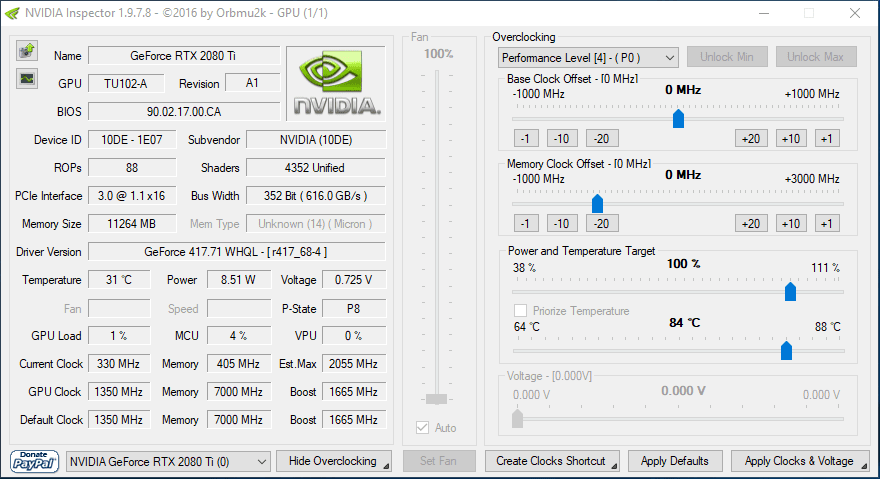Click the Voltage value 0.725 V

tap(354, 280)
